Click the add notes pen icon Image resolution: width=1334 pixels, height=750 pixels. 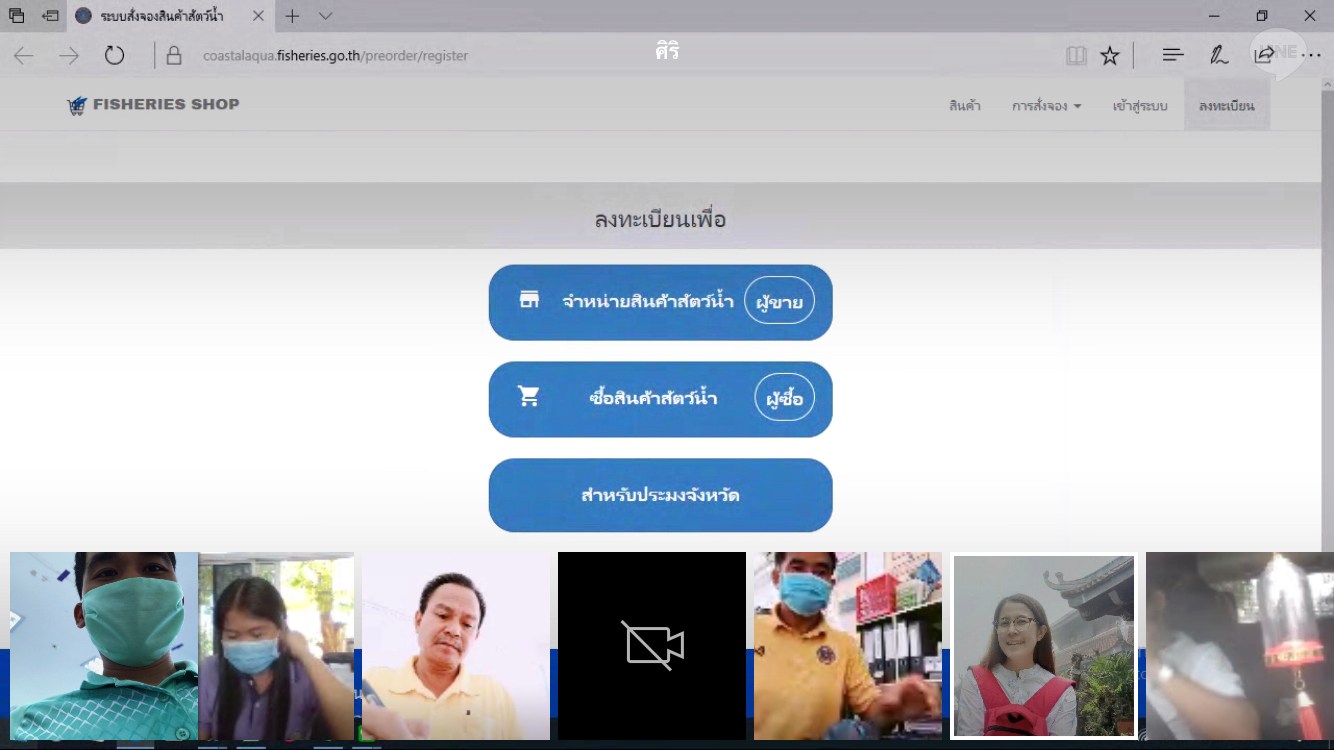click(x=1219, y=56)
